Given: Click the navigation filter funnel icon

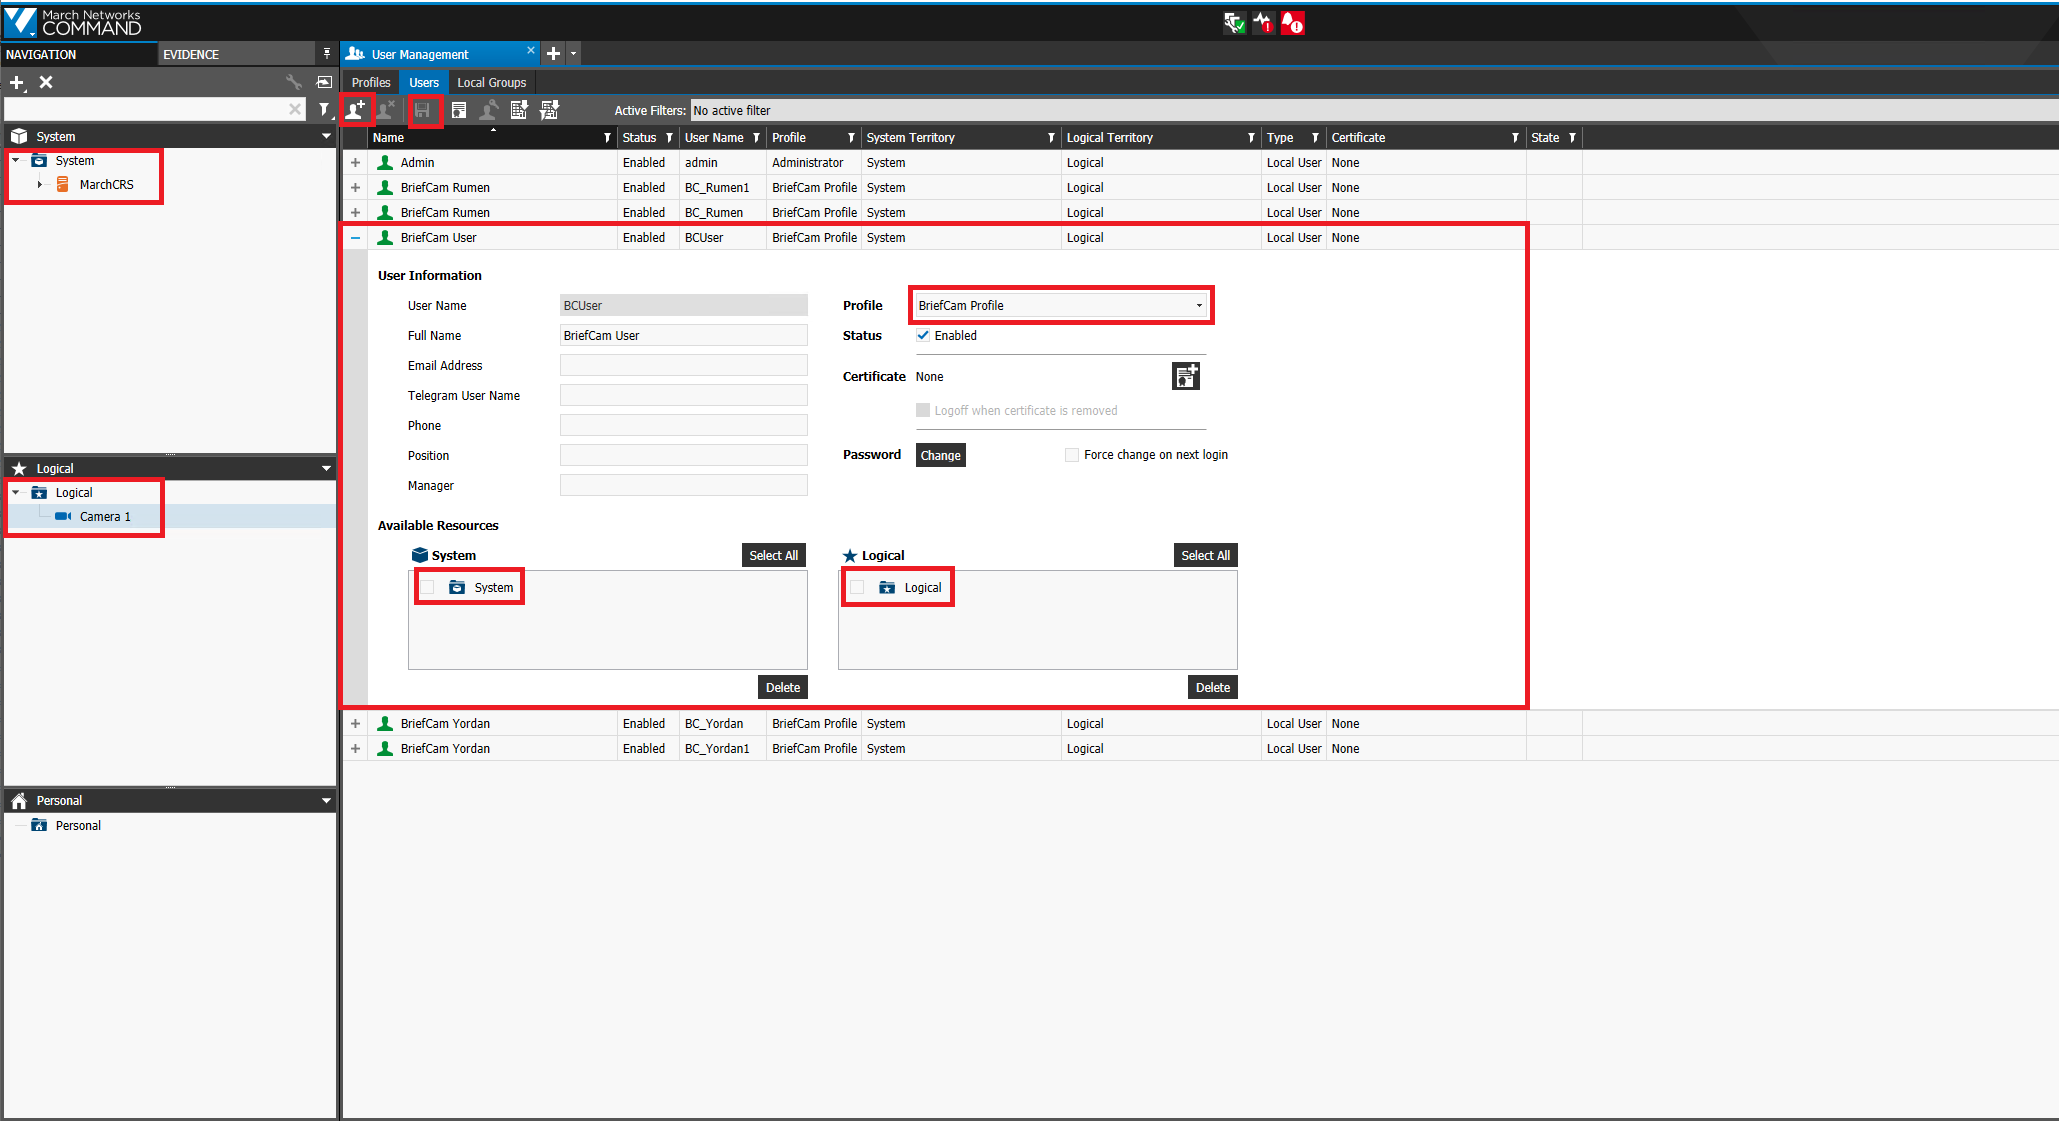Looking at the screenshot, I should click(324, 109).
